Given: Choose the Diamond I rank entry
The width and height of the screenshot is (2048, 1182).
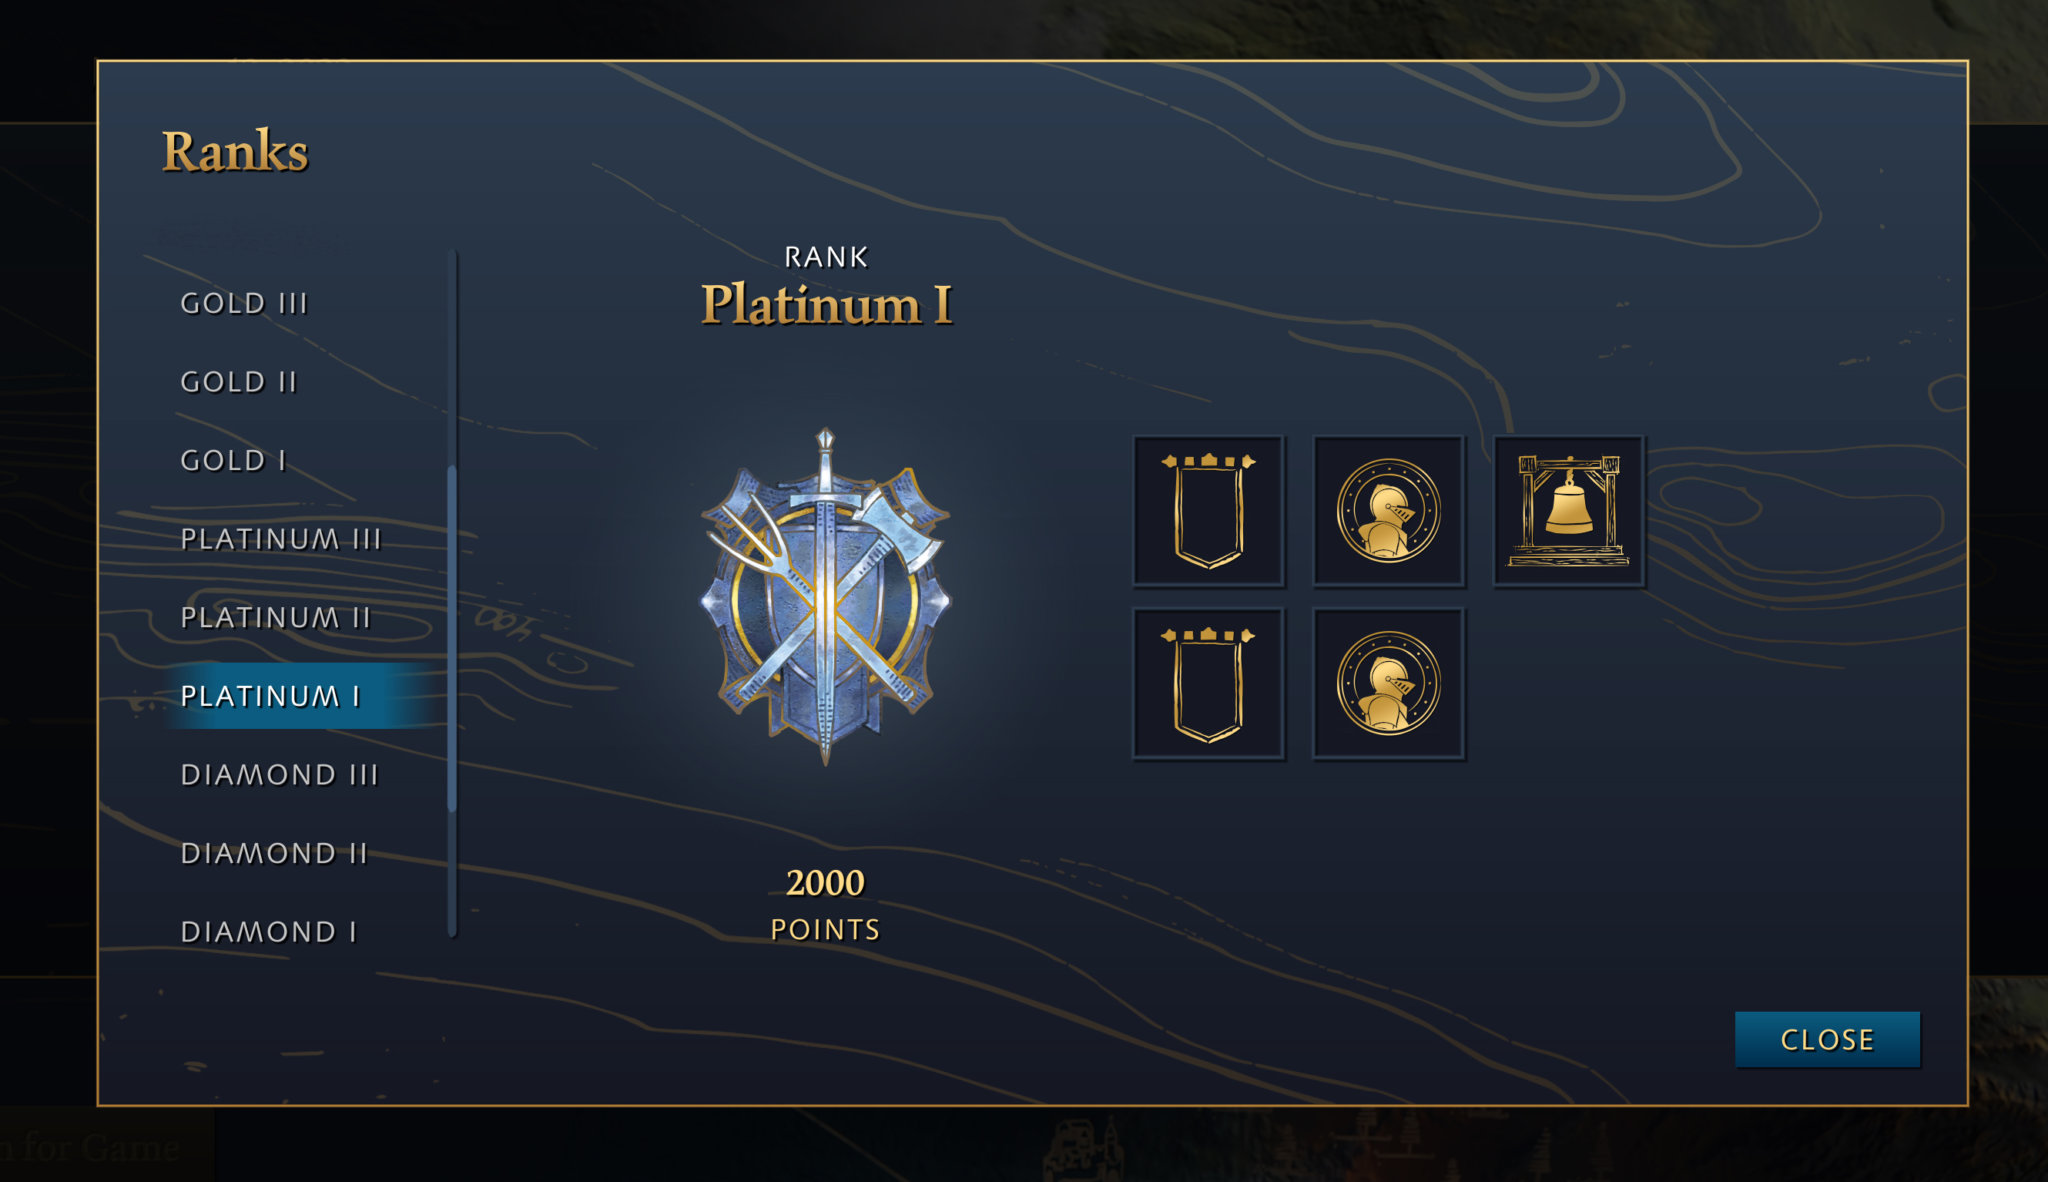Looking at the screenshot, I should tap(269, 932).
